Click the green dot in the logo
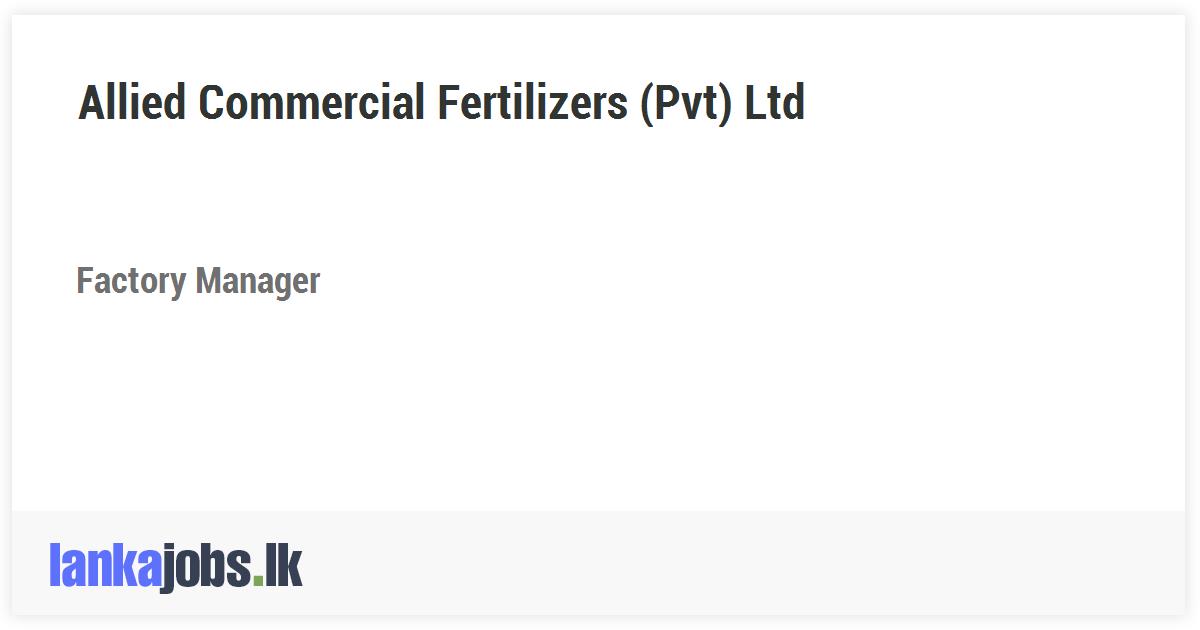Image resolution: width=1200 pixels, height=630 pixels. coord(259,579)
